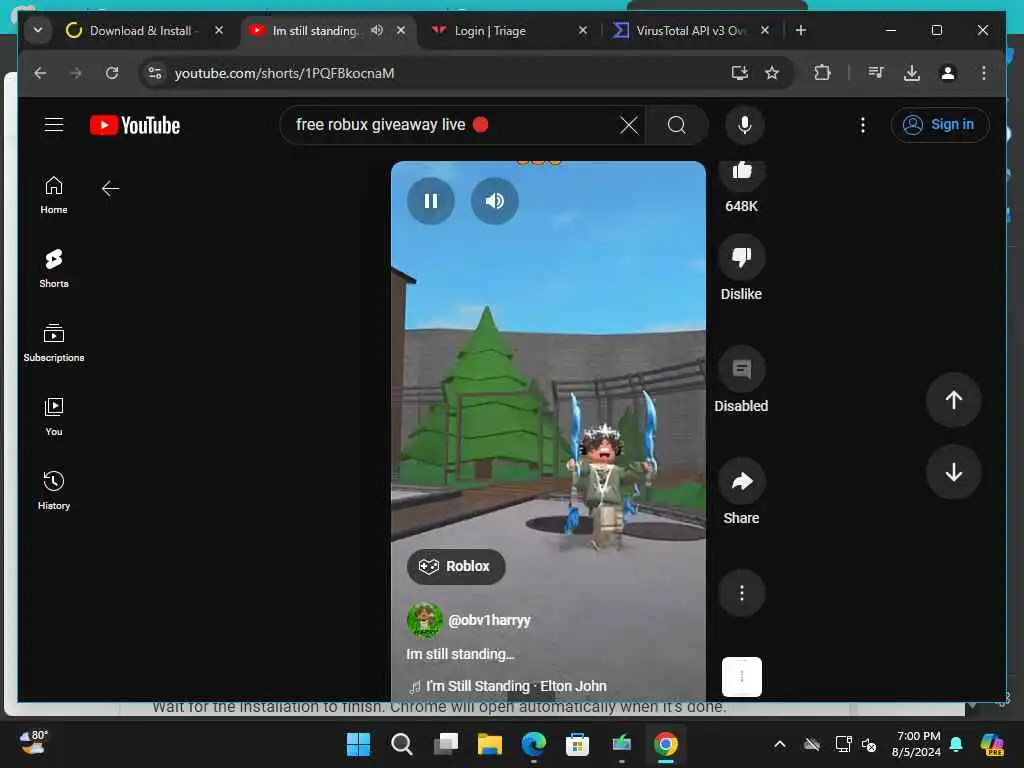Dislike this short
Image resolution: width=1024 pixels, height=768 pixels.
point(741,257)
